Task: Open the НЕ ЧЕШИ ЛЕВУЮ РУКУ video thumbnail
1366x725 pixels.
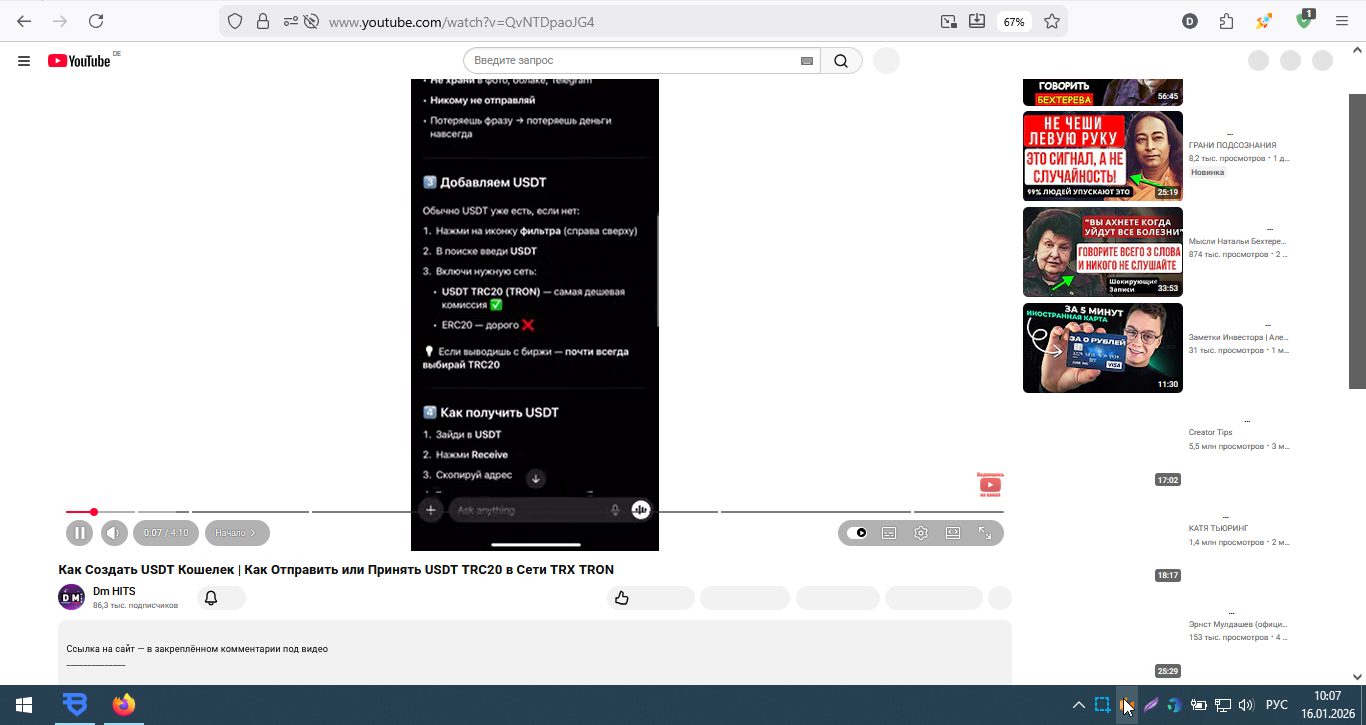Action: pyautogui.click(x=1103, y=155)
